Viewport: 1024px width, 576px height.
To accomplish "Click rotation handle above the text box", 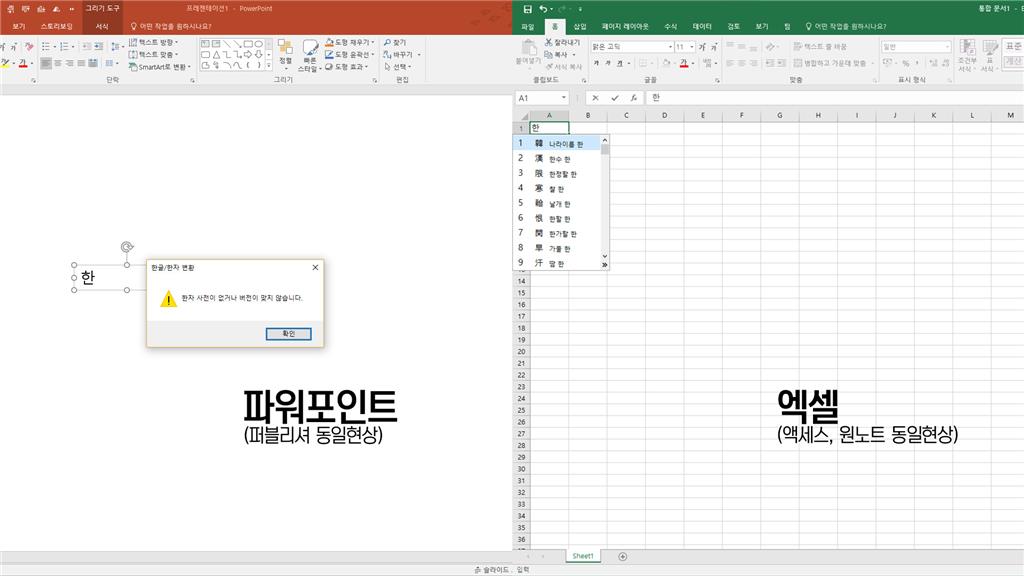I will pos(127,247).
